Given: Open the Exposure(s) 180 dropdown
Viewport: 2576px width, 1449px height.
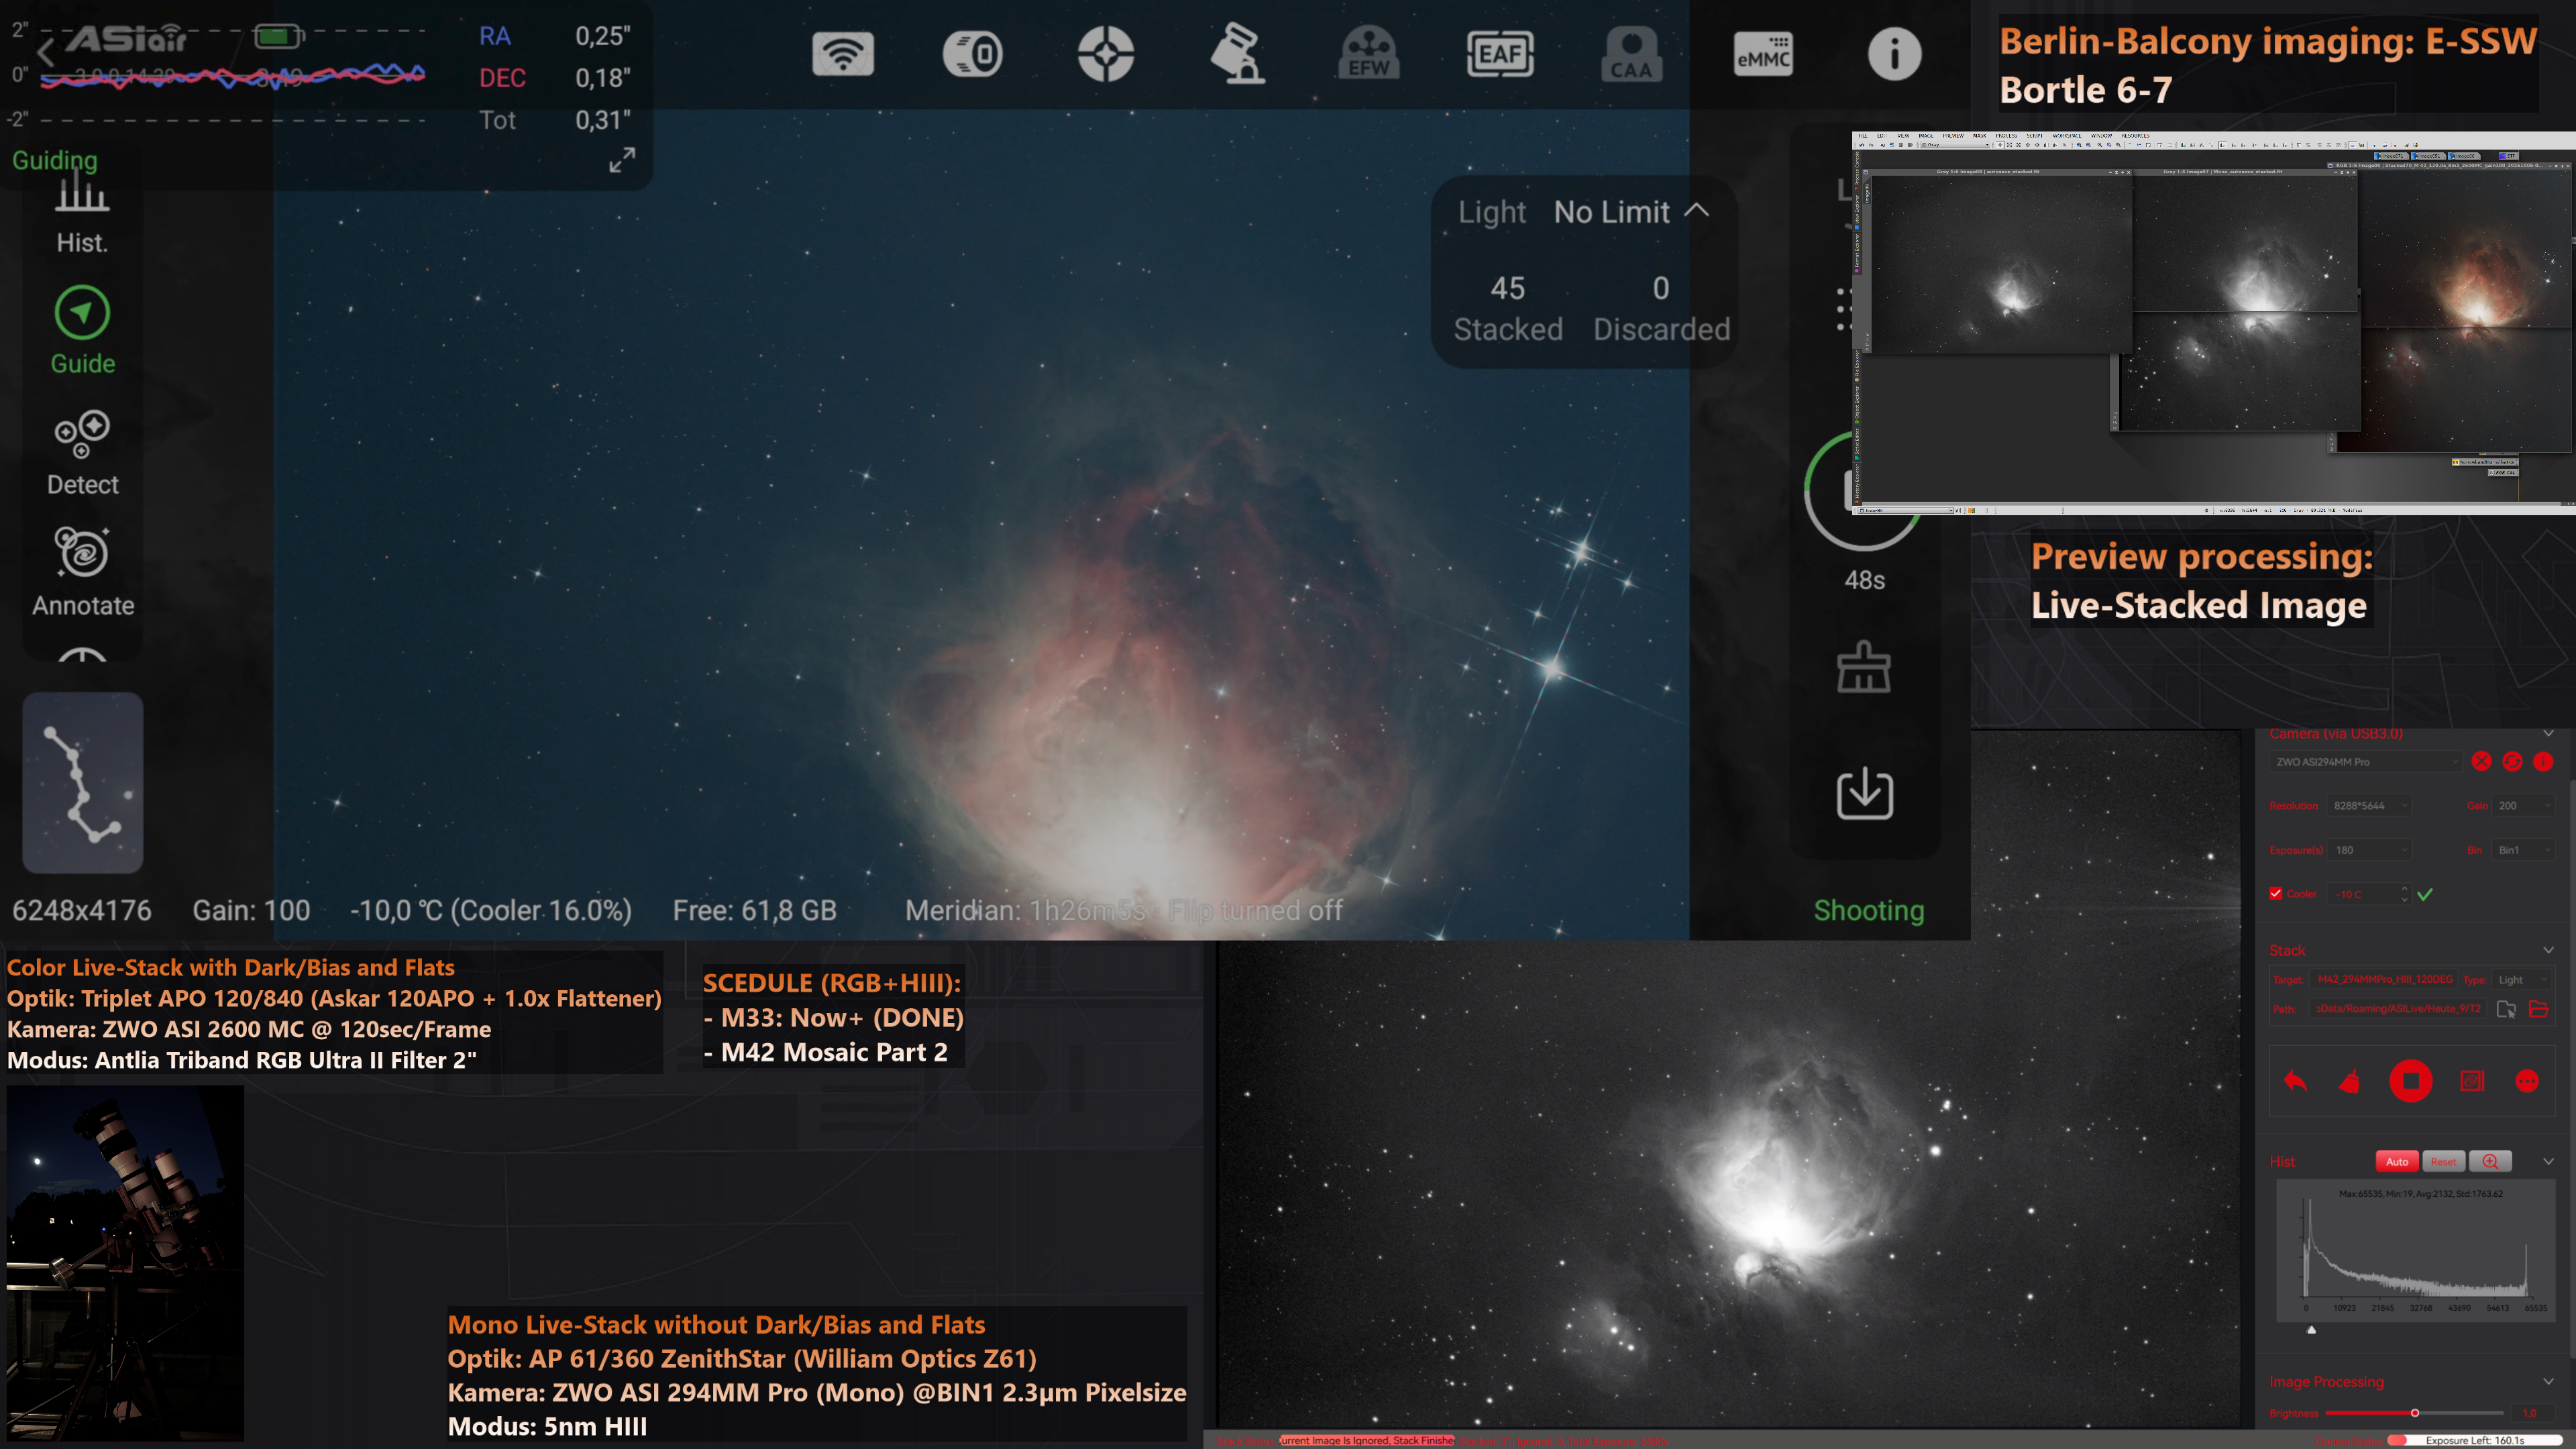Looking at the screenshot, I should [x=2369, y=850].
